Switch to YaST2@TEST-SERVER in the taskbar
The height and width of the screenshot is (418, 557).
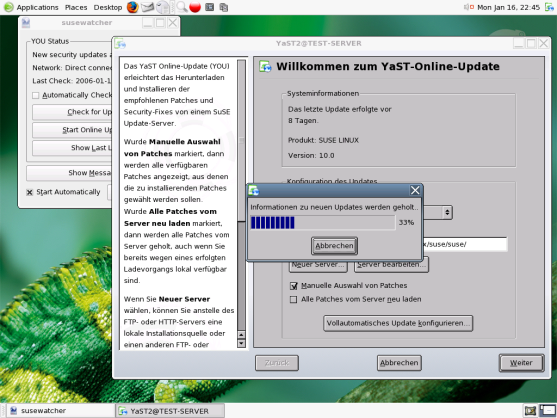(x=170, y=411)
